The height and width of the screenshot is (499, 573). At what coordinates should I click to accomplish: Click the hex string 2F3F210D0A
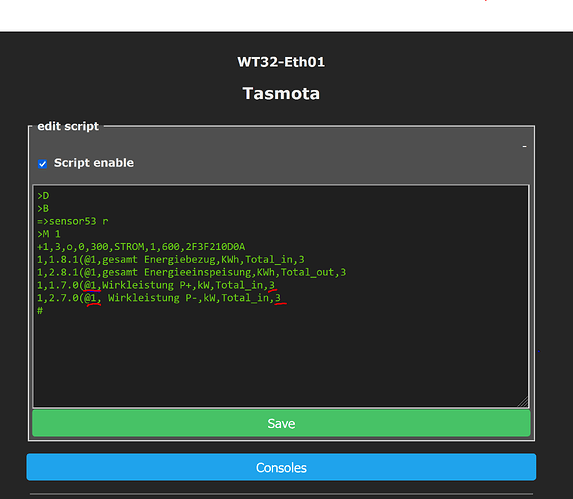point(215,247)
